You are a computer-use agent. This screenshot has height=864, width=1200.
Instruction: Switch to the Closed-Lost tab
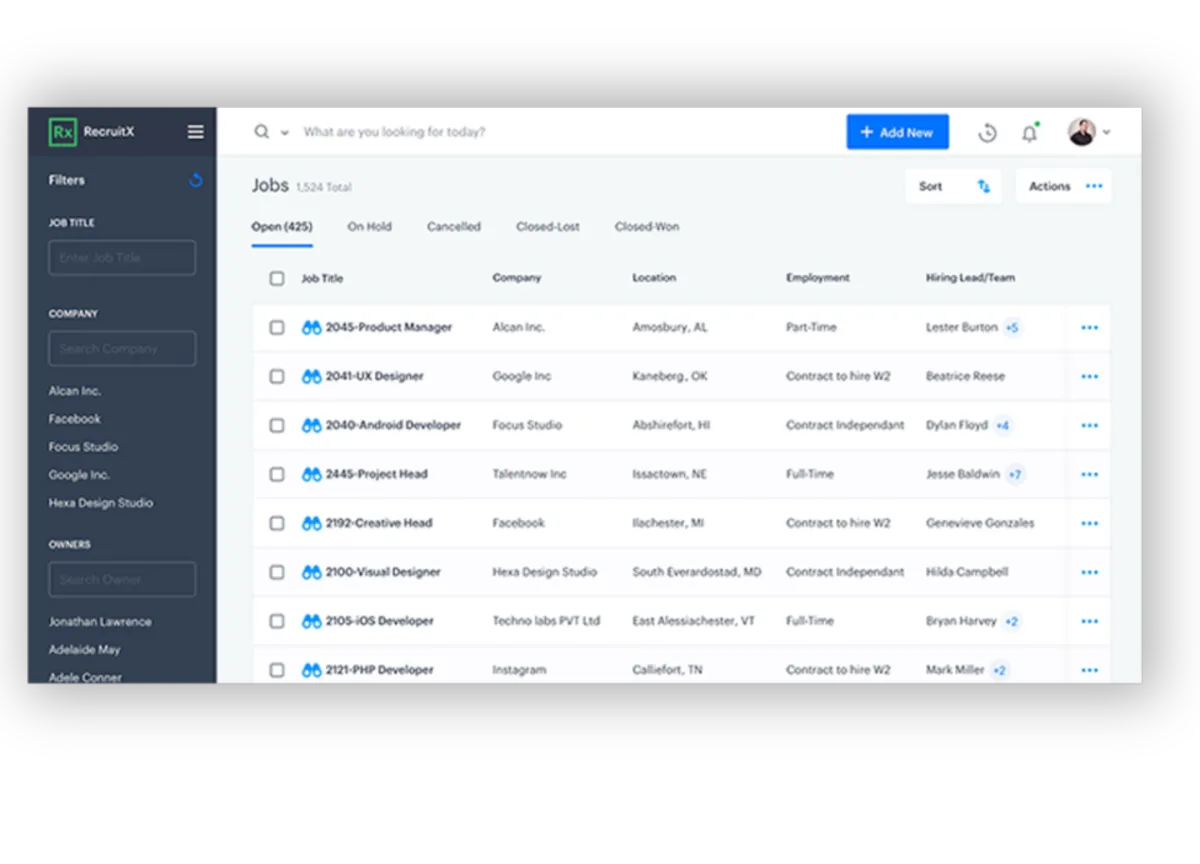548,227
